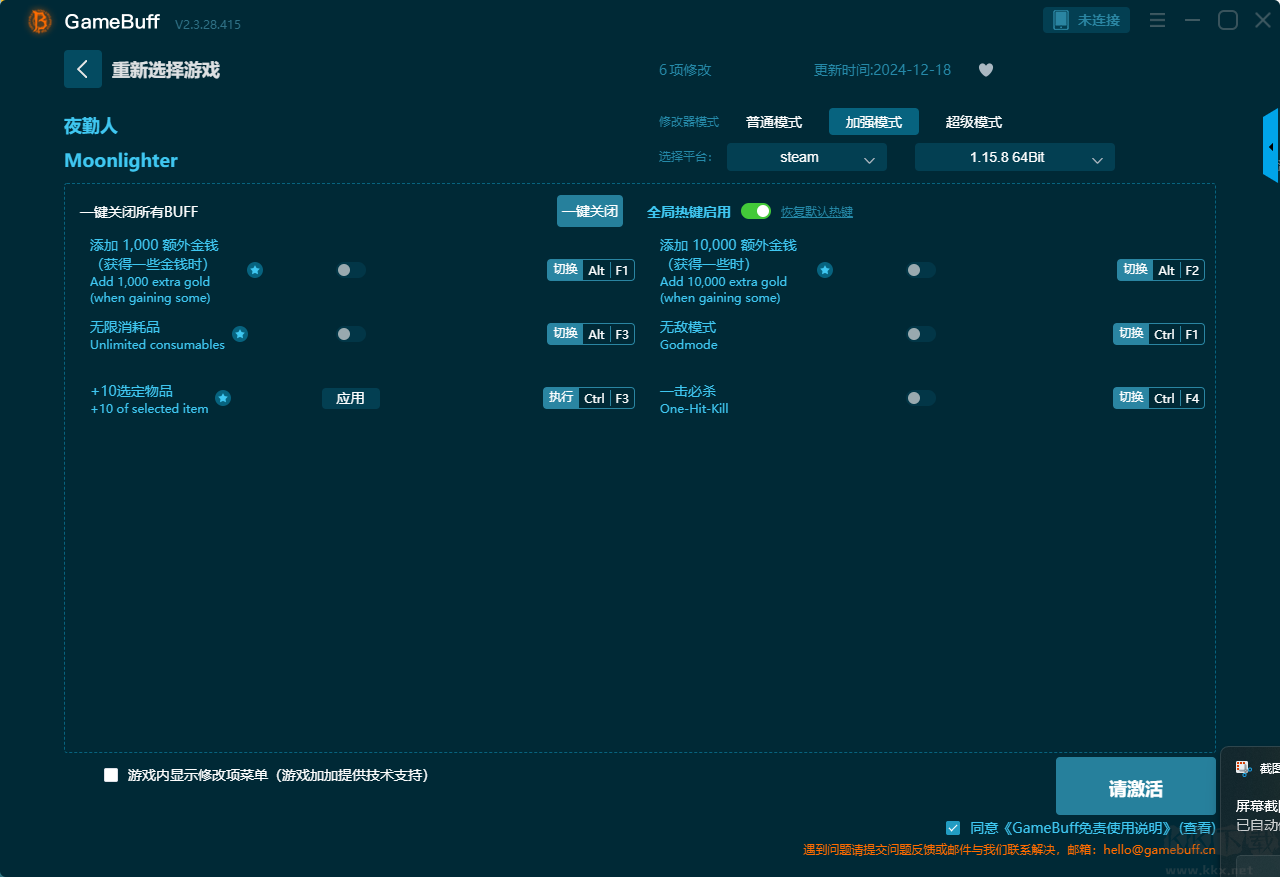1280x877 pixels.
Task: Click the heart favorite icon
Action: 985,70
